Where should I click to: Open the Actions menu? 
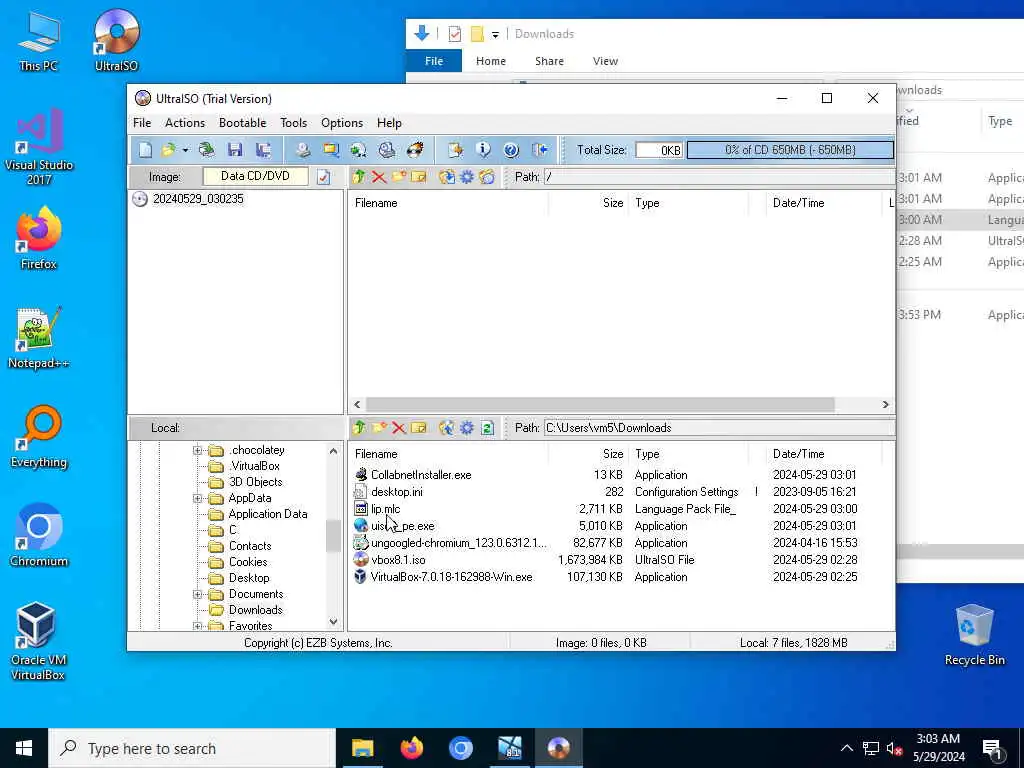pos(185,123)
